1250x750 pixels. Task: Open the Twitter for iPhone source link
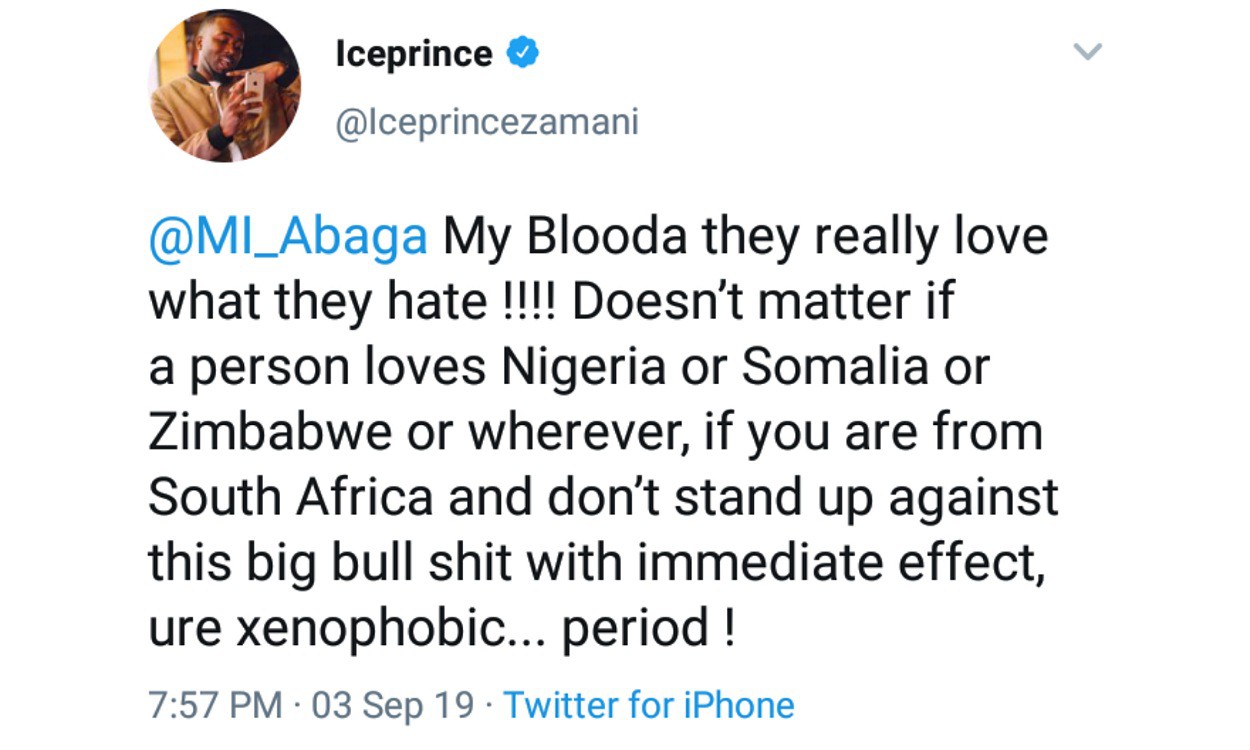coord(649,705)
